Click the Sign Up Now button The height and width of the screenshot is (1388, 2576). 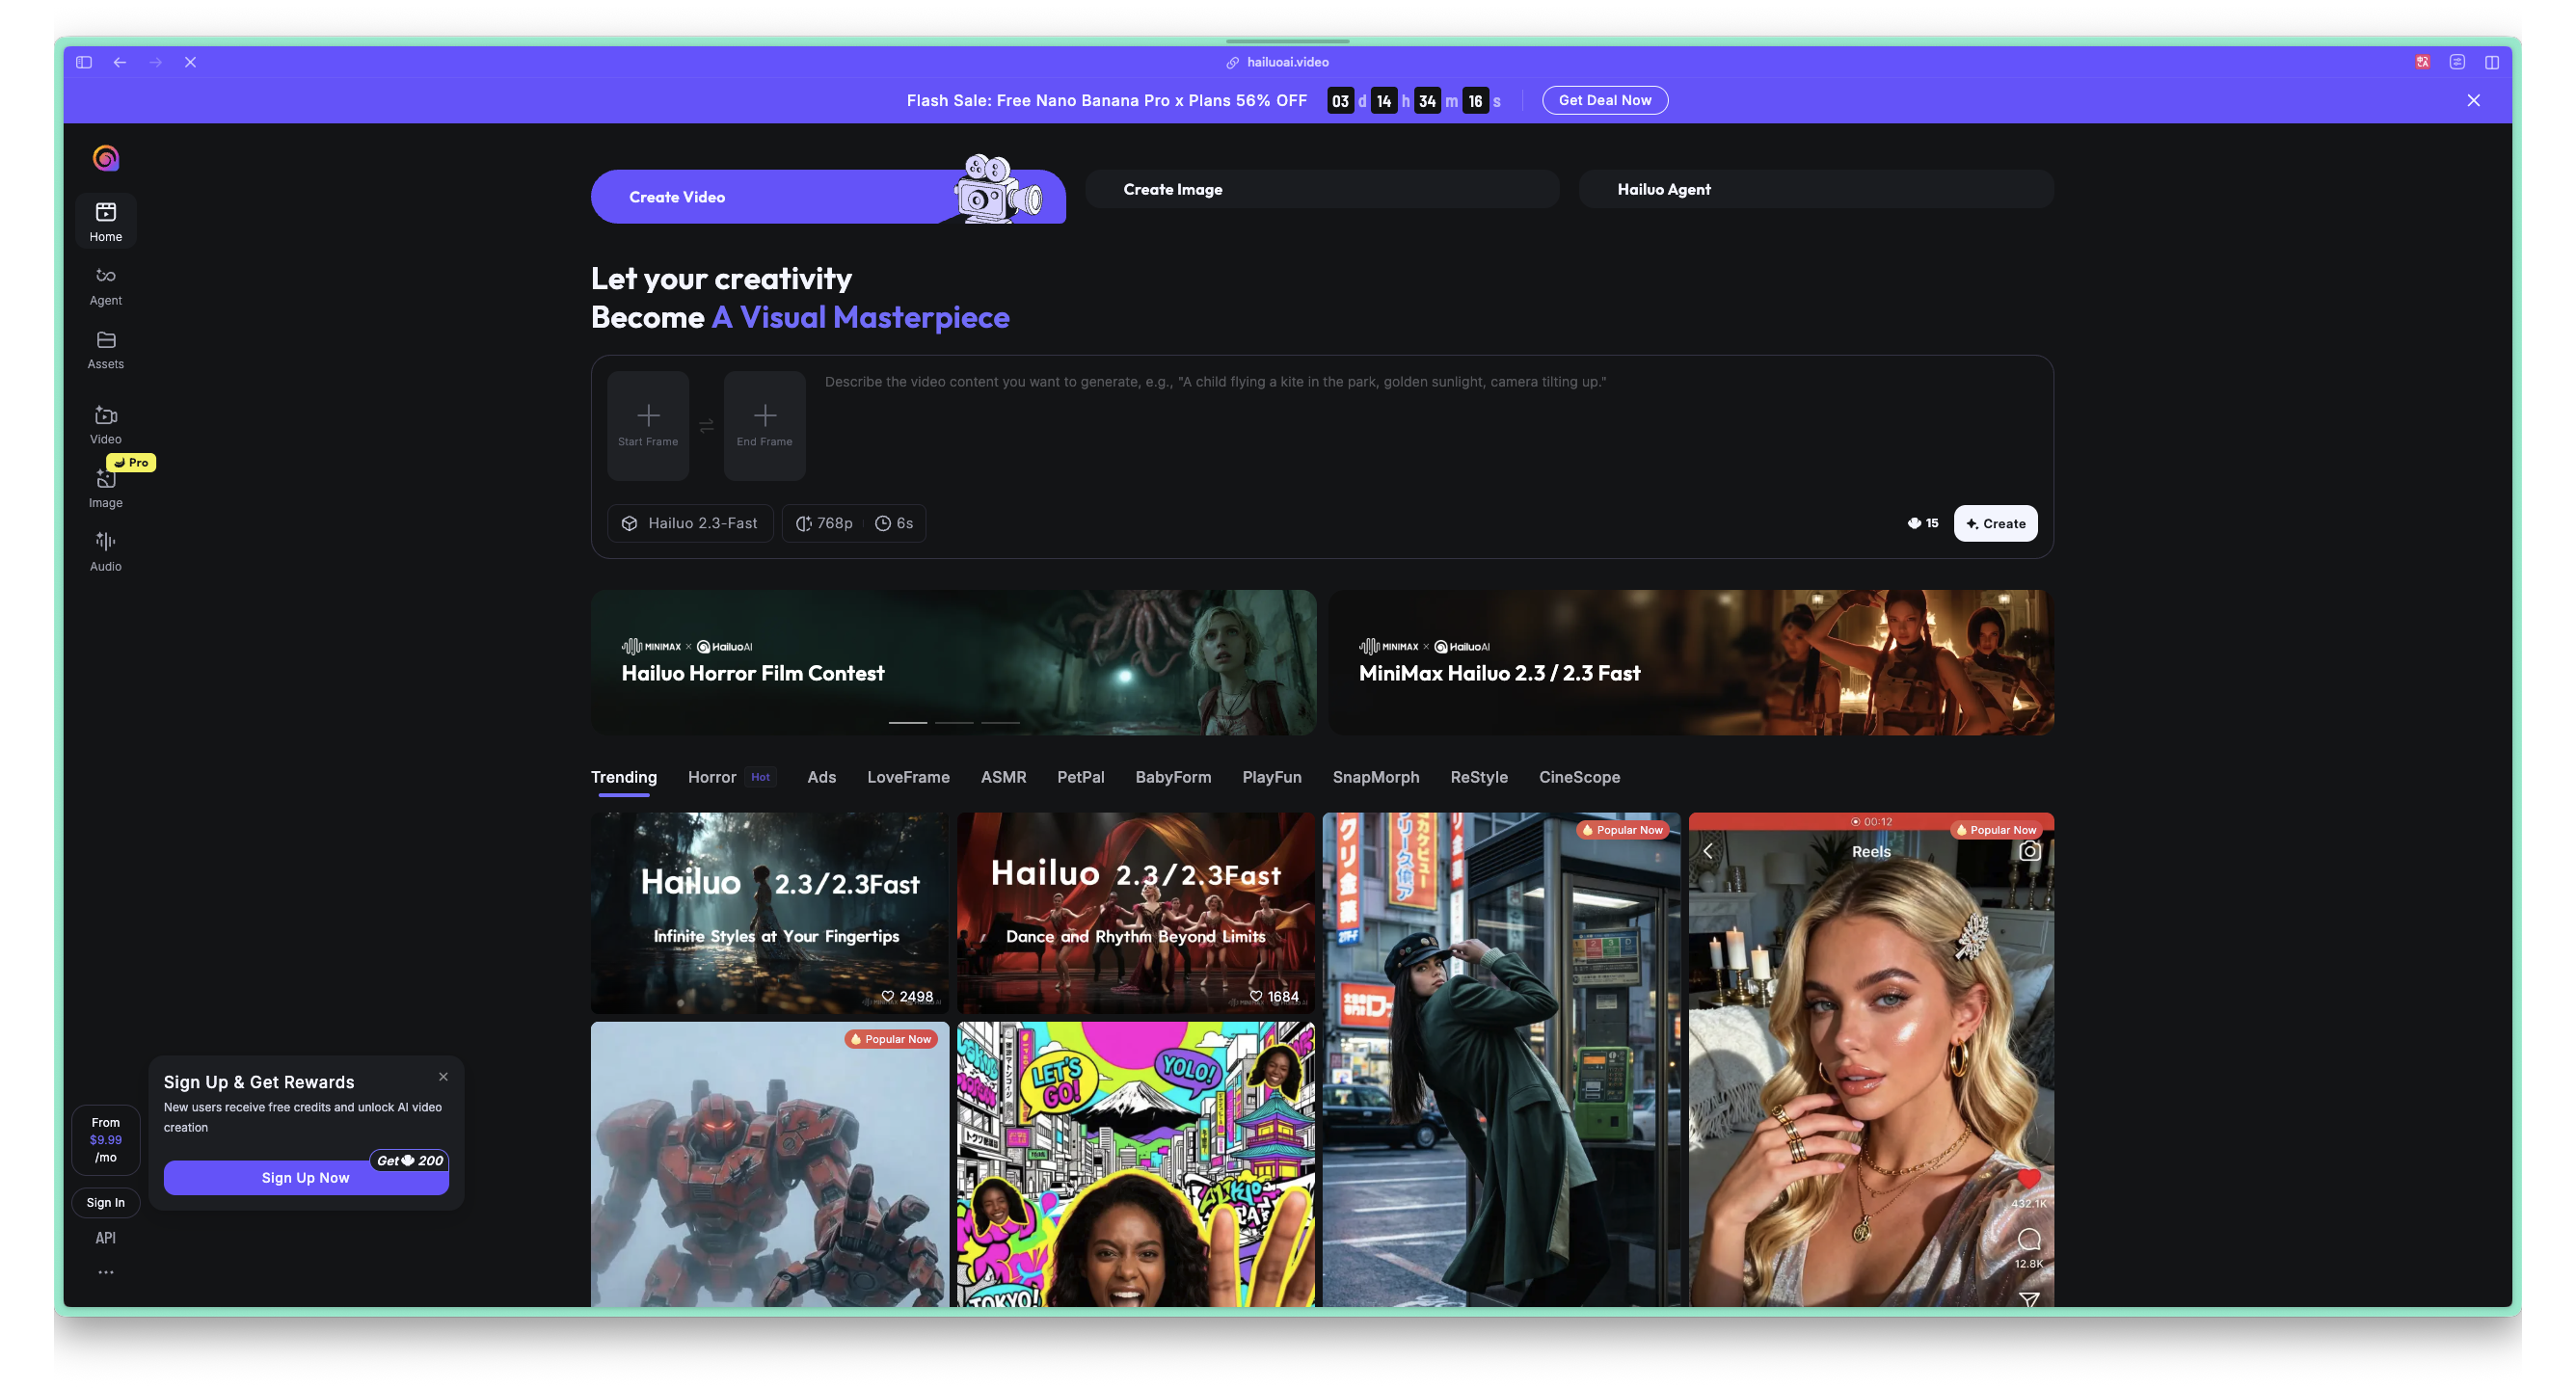pos(306,1177)
